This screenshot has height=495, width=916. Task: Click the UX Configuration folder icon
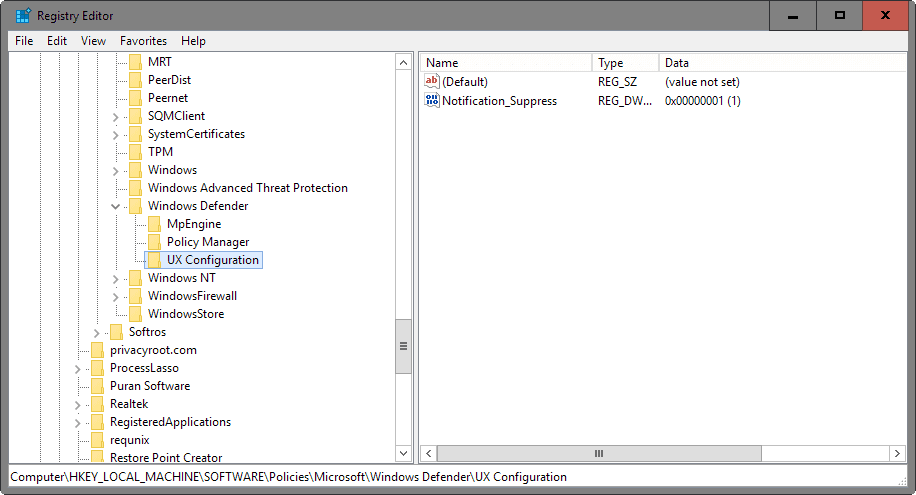pyautogui.click(x=154, y=260)
